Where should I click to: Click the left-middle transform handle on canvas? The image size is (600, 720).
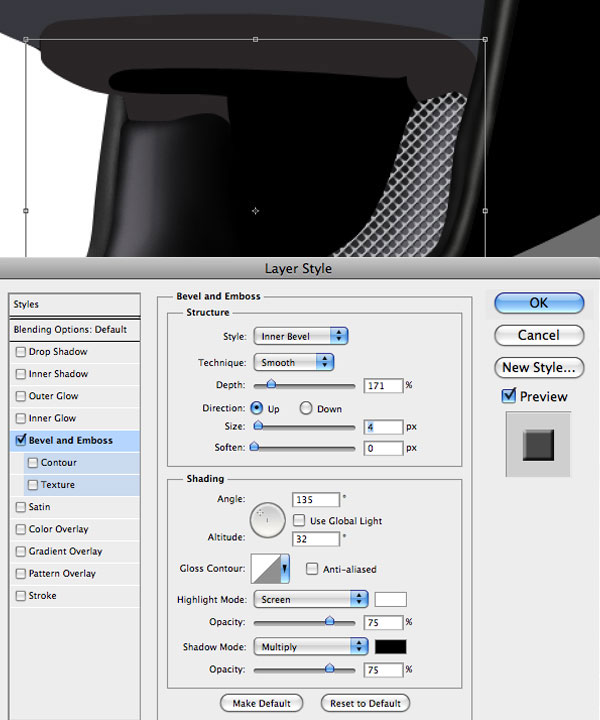pyautogui.click(x=26, y=211)
